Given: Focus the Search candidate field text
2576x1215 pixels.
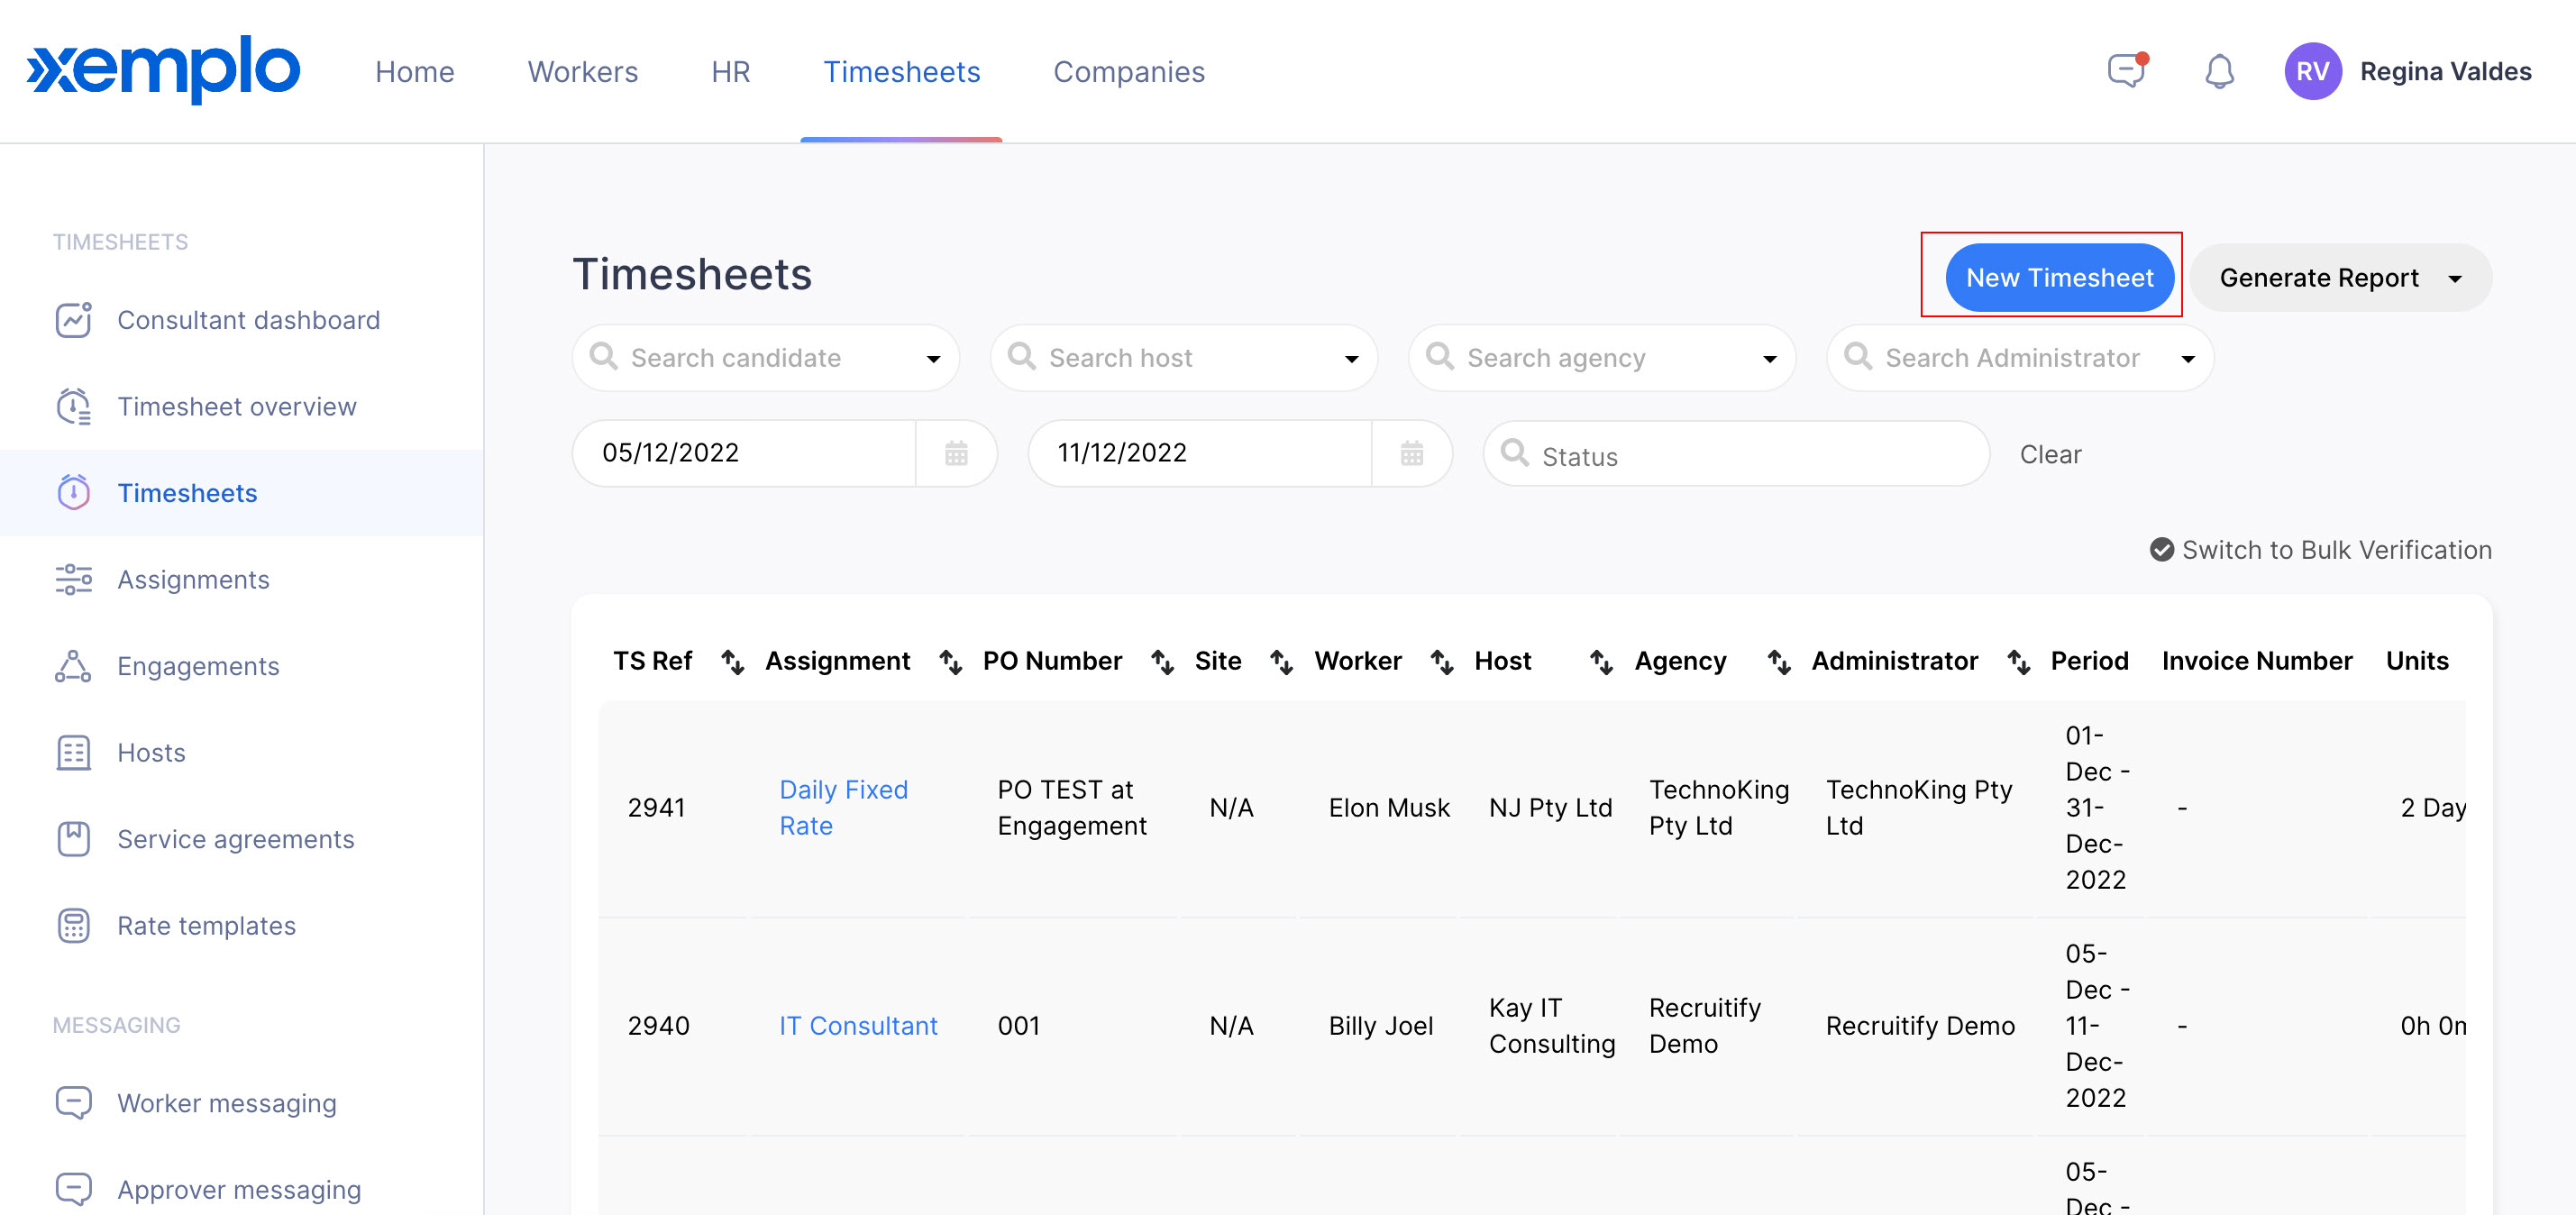Looking at the screenshot, I should click(x=736, y=359).
